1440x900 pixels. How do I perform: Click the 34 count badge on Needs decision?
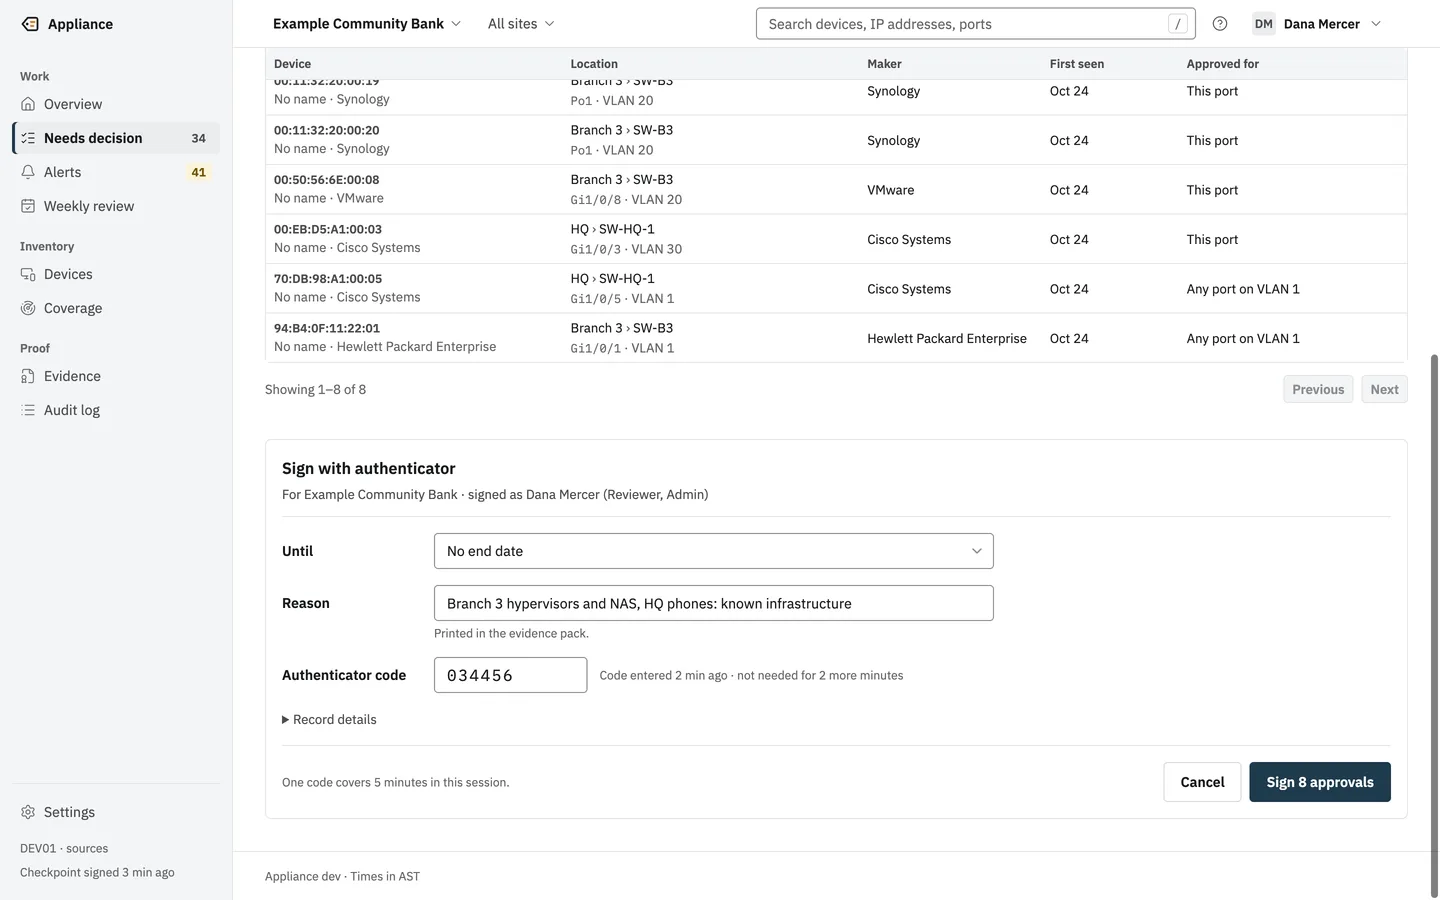point(198,138)
